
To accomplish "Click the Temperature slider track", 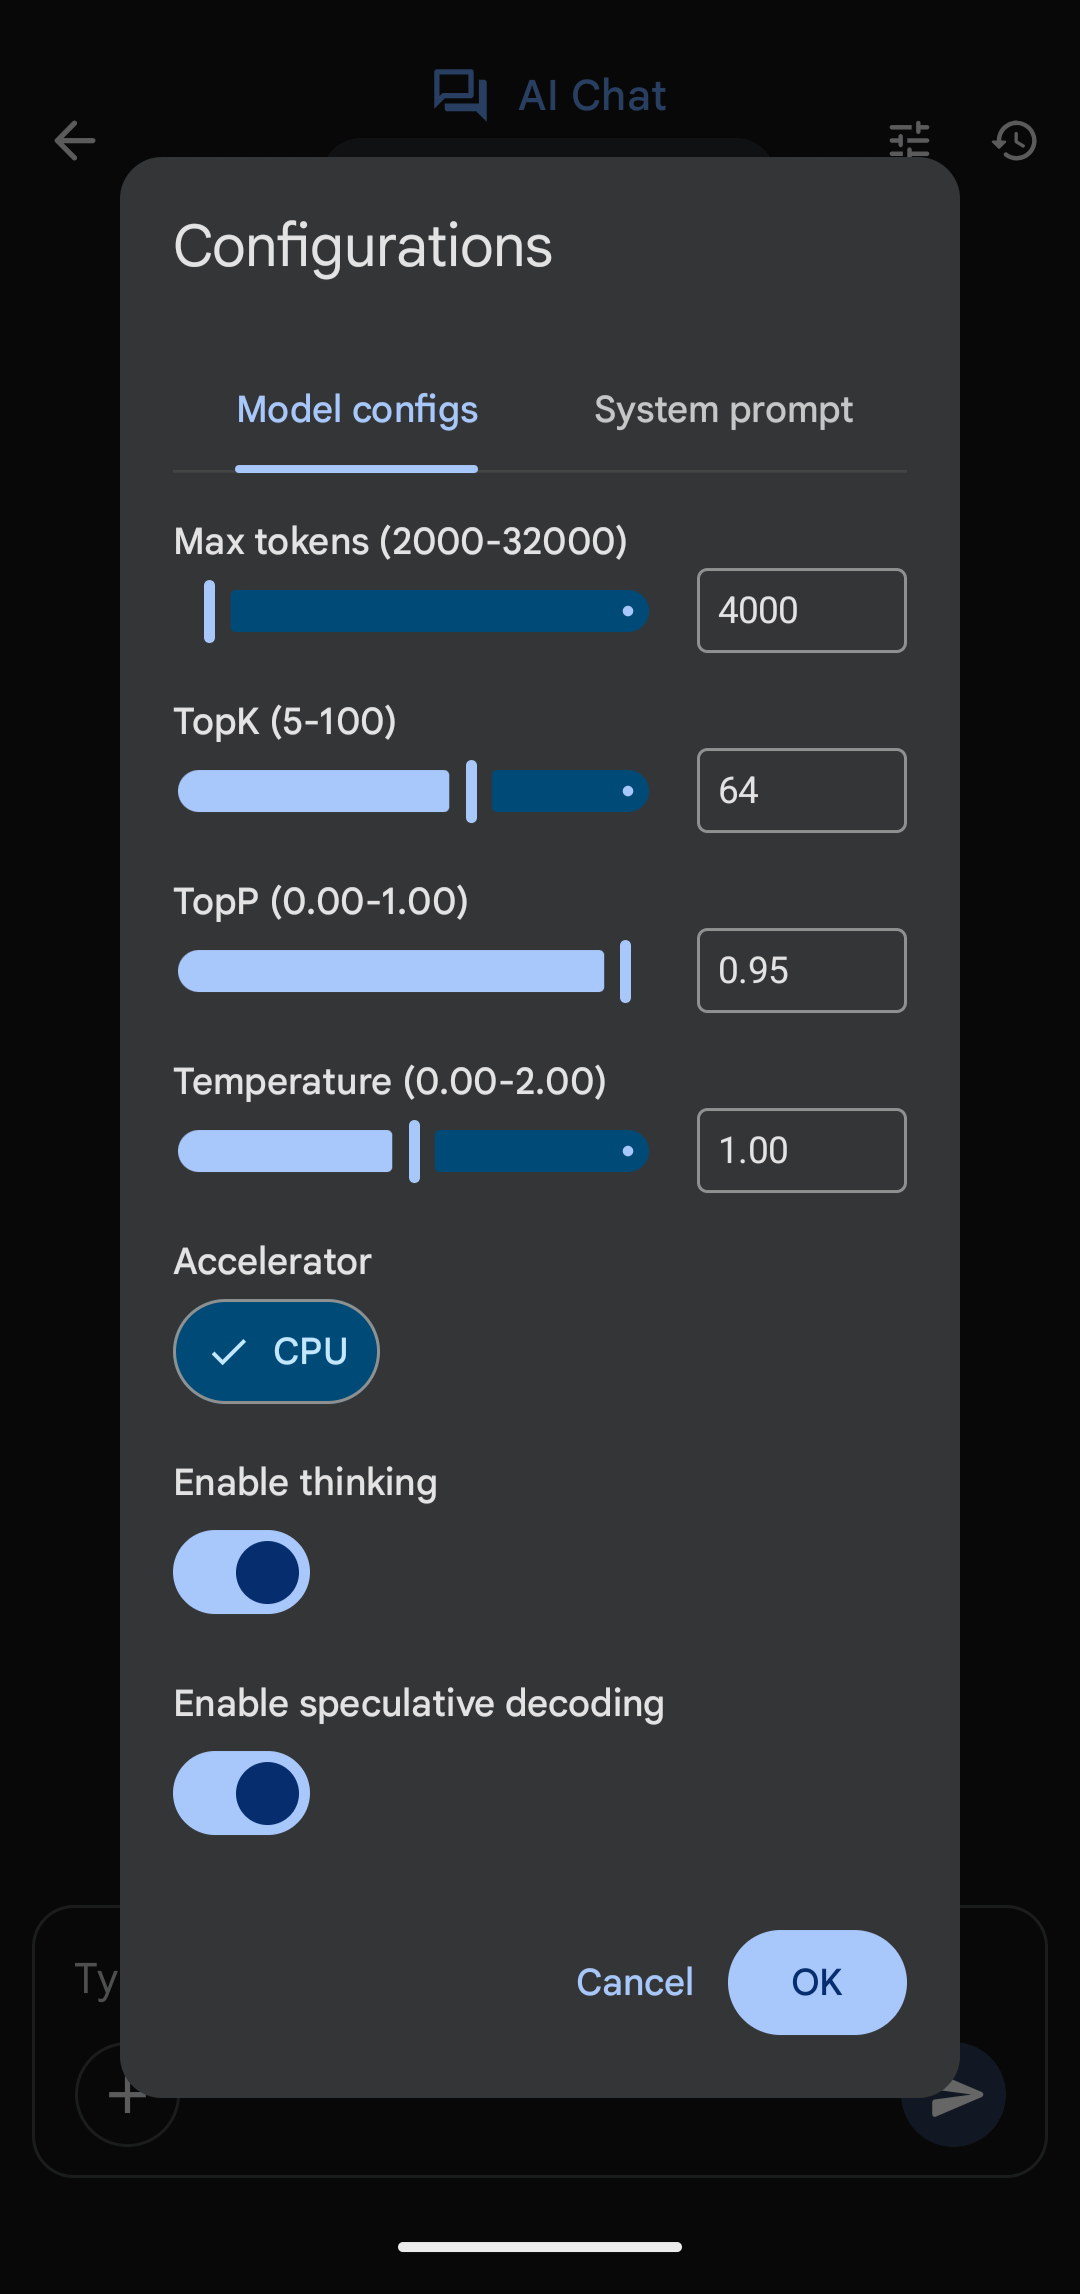I will point(413,1151).
